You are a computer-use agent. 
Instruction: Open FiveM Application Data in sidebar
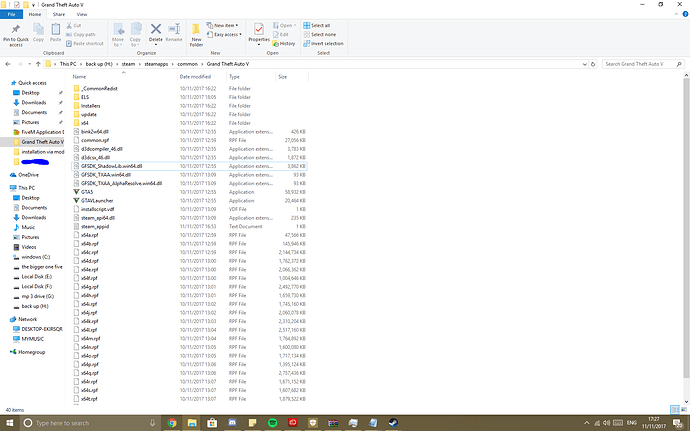(x=42, y=132)
